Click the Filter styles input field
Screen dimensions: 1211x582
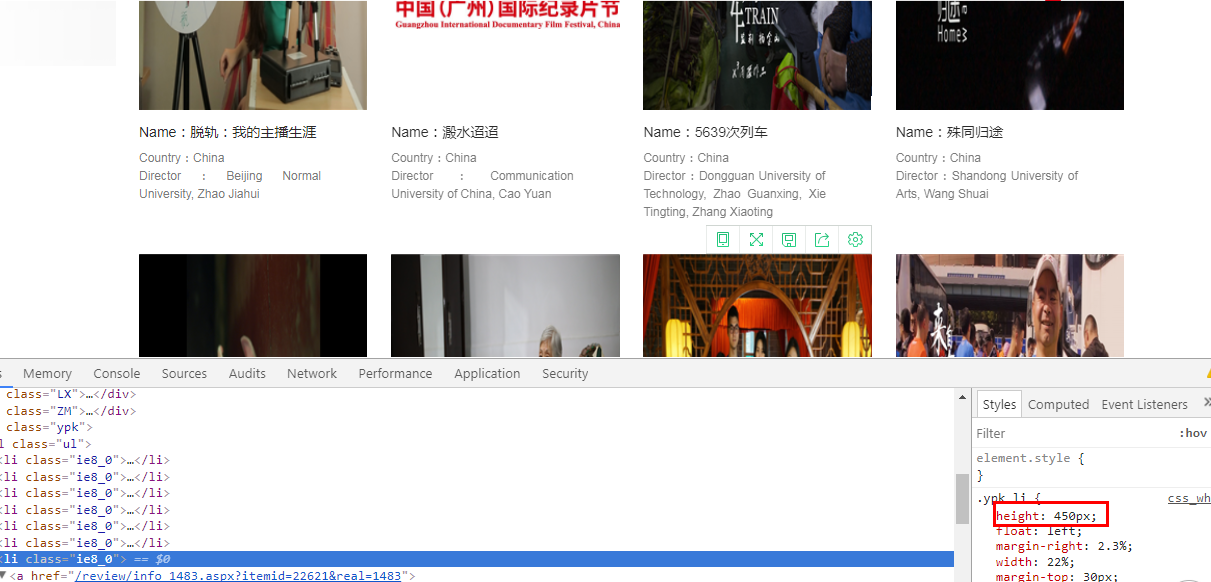pos(1070,433)
